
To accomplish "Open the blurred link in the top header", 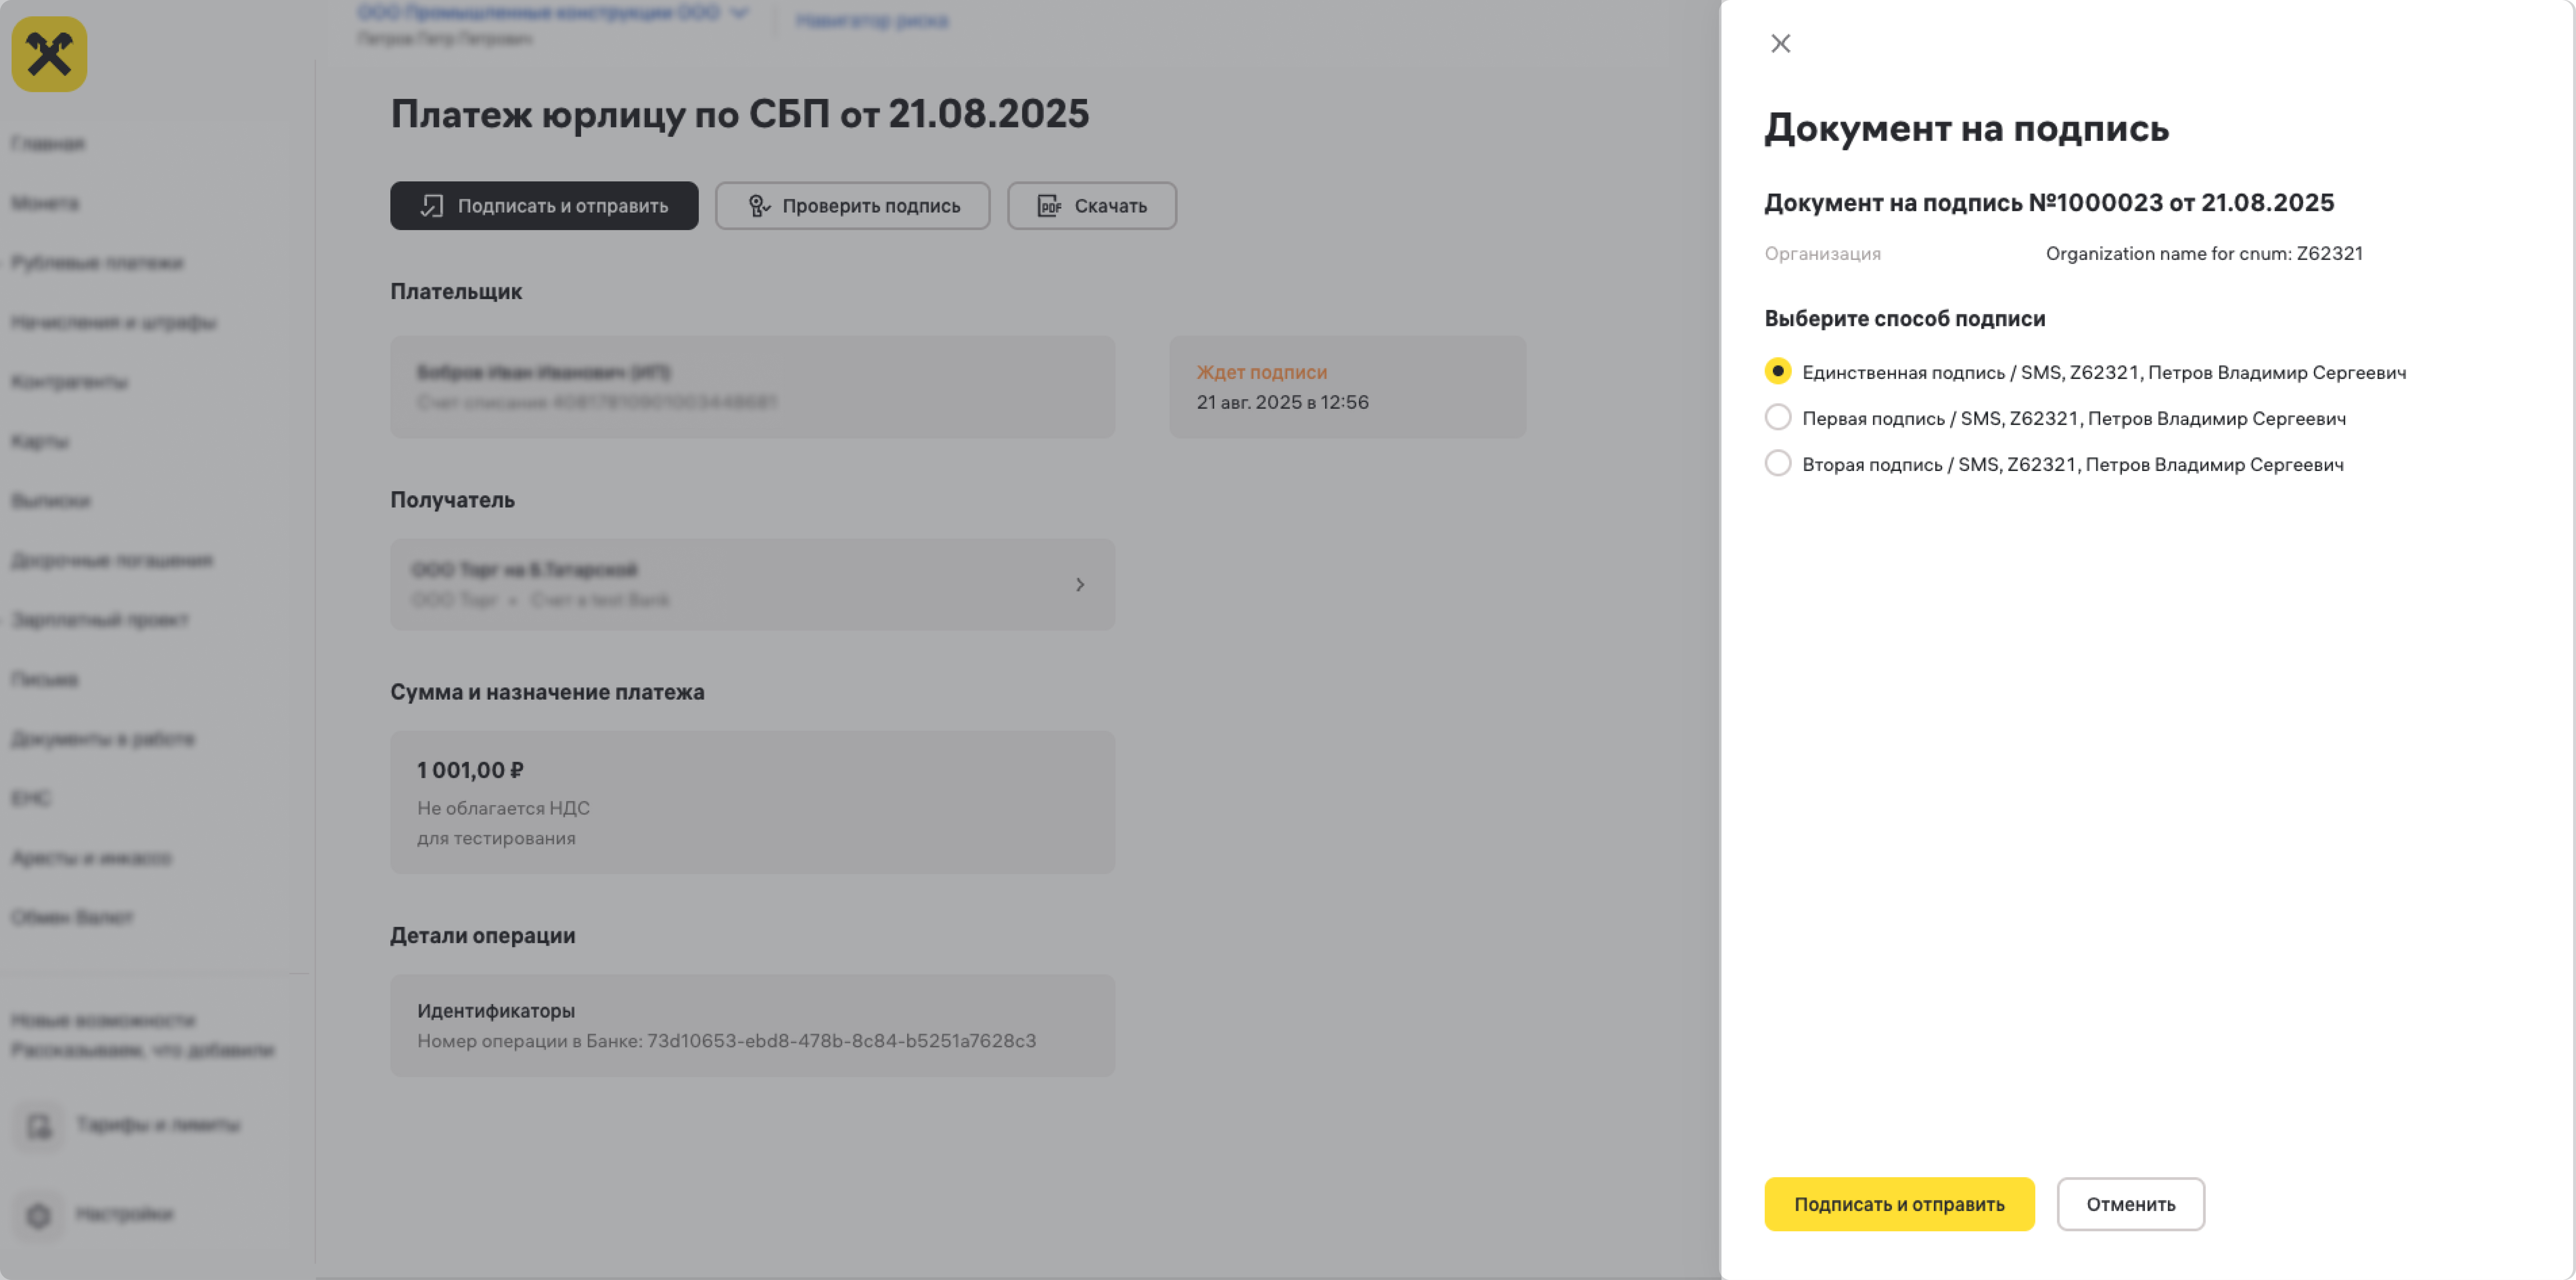I will pyautogui.click(x=872, y=20).
